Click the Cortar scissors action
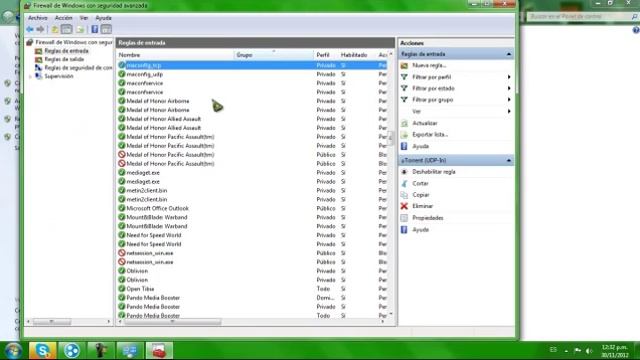The width and height of the screenshot is (640, 360). coord(420,183)
